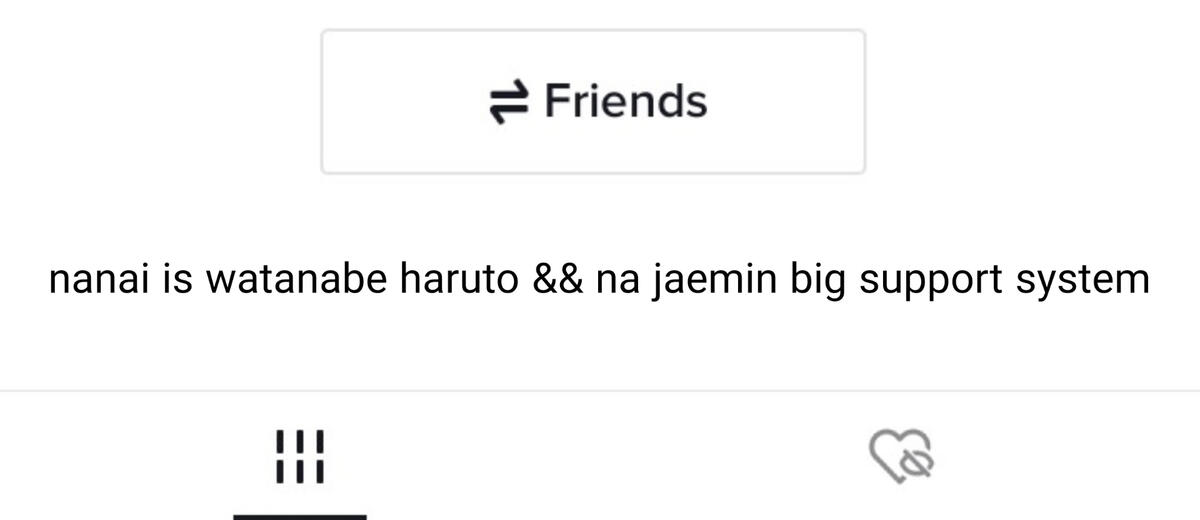The width and height of the screenshot is (1200, 520).
Task: Click the Friends button
Action: [x=593, y=102]
